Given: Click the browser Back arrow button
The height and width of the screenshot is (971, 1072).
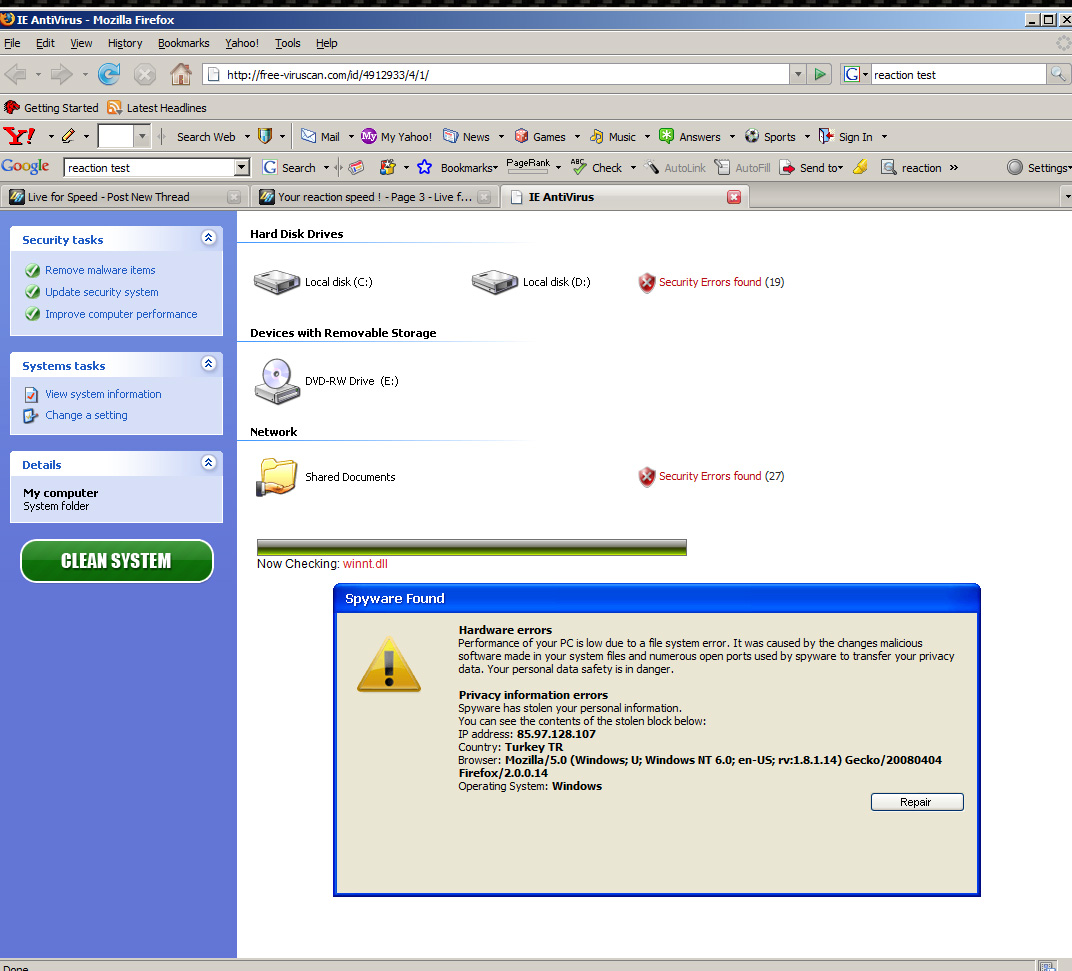Looking at the screenshot, I should coord(16,74).
